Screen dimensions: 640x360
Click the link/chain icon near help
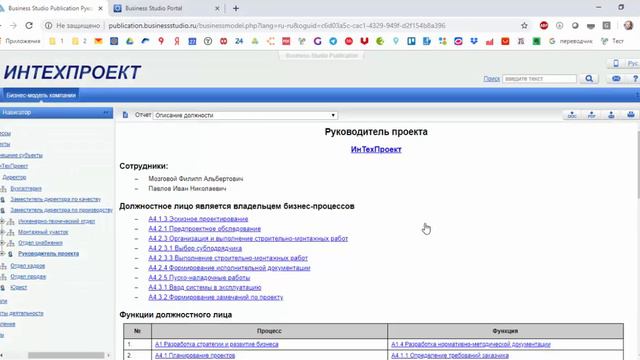(616, 78)
